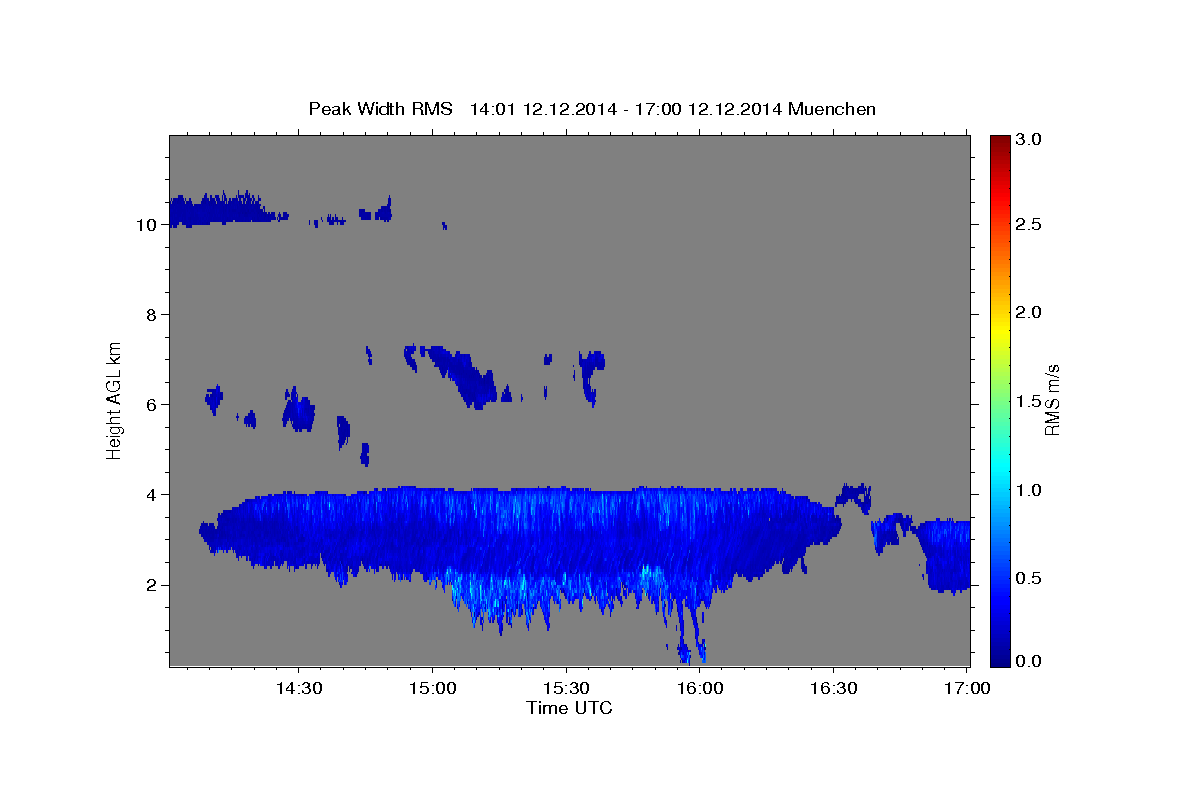Click the yellow region of the colorbar
This screenshot has width=1200, height=800.
[x=1000, y=312]
